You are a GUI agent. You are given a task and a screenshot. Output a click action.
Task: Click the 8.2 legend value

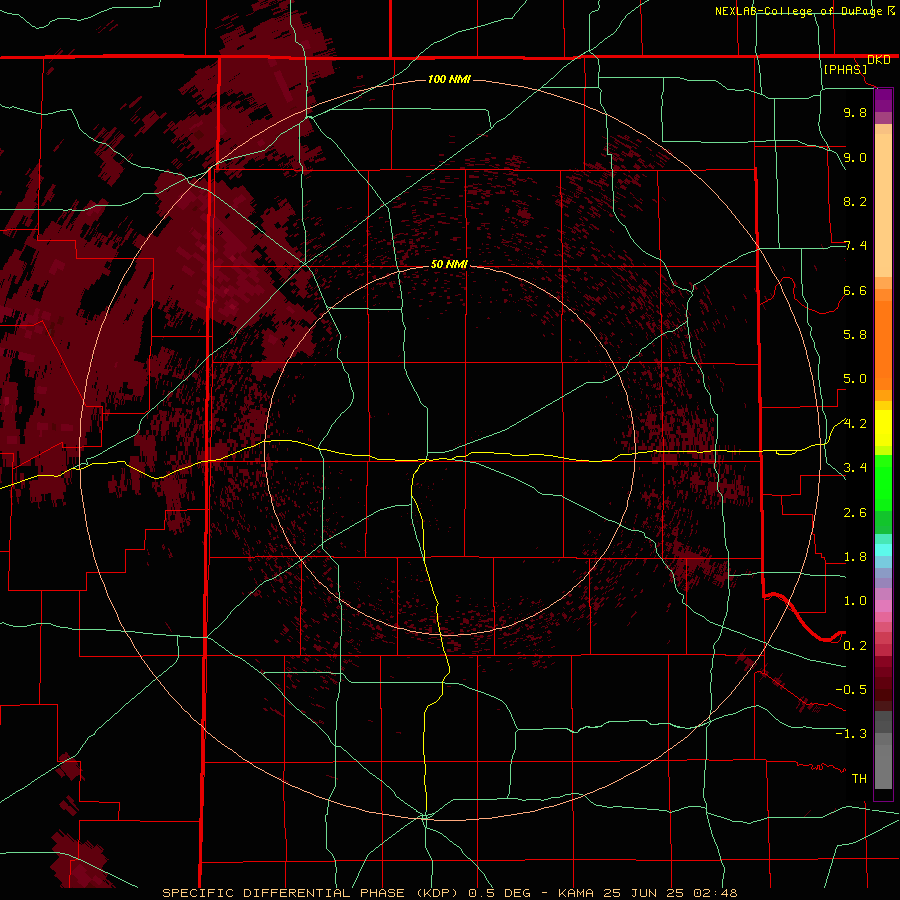click(855, 201)
